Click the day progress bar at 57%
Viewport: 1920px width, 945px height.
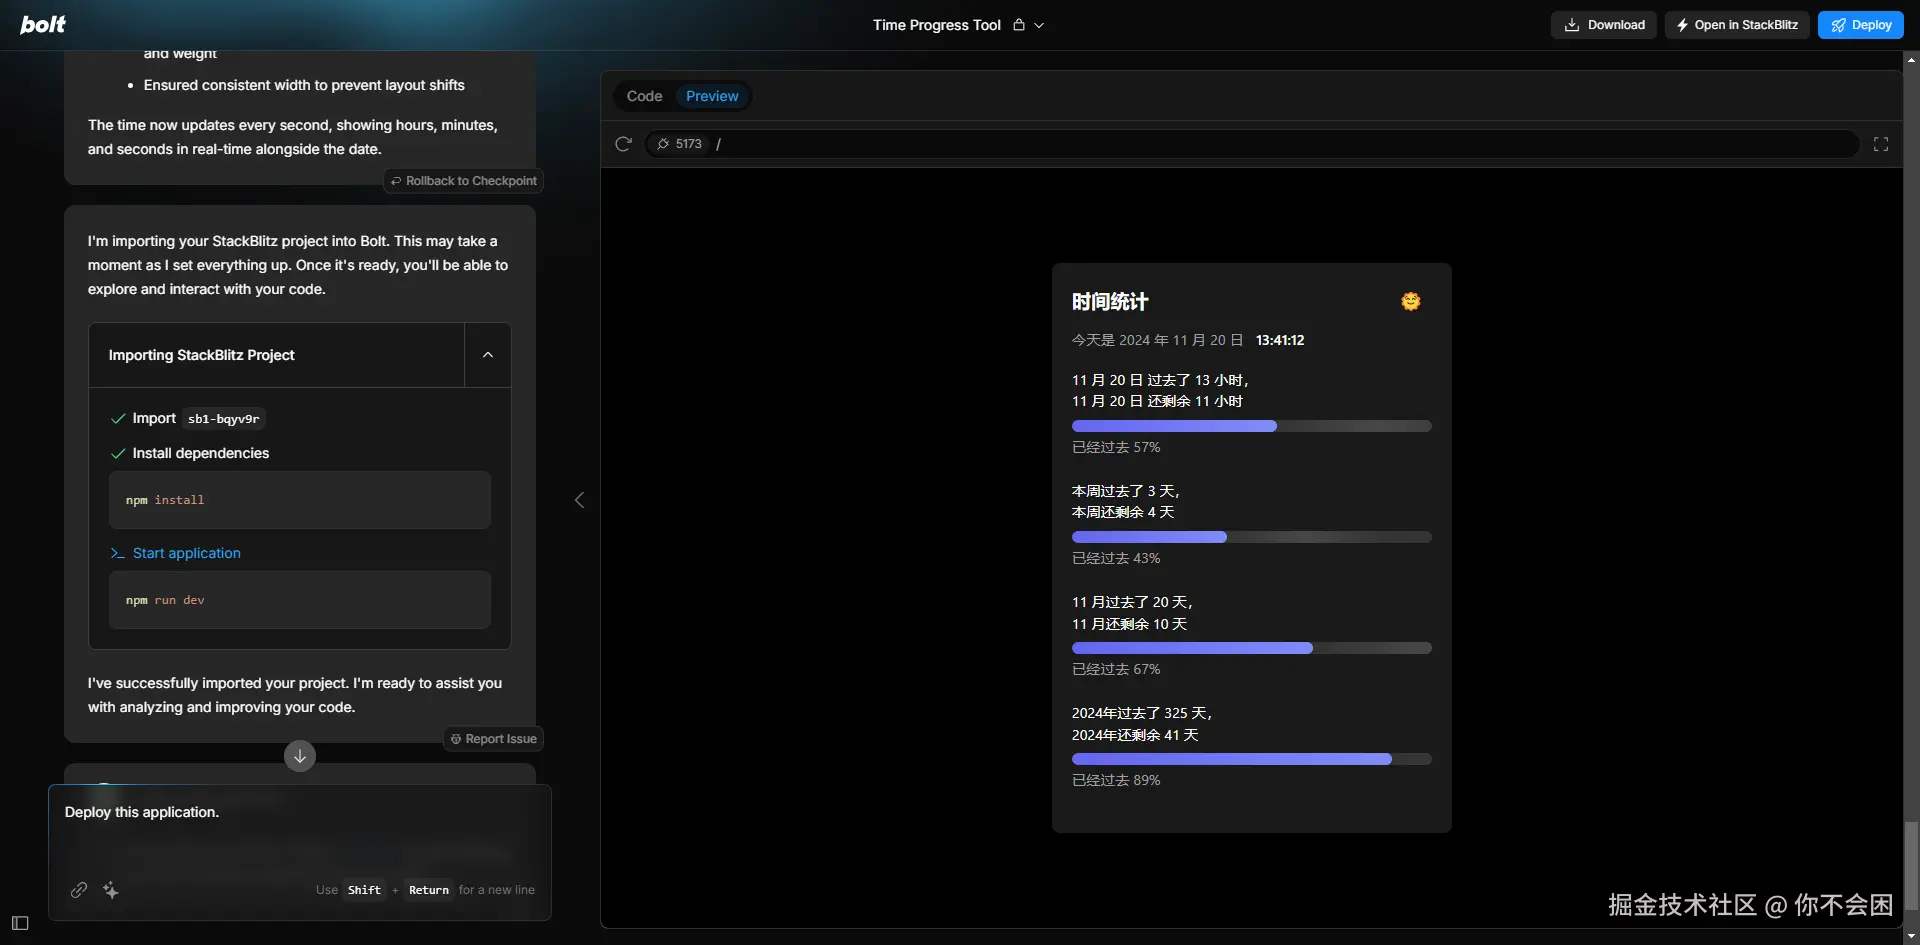[x=1252, y=426]
